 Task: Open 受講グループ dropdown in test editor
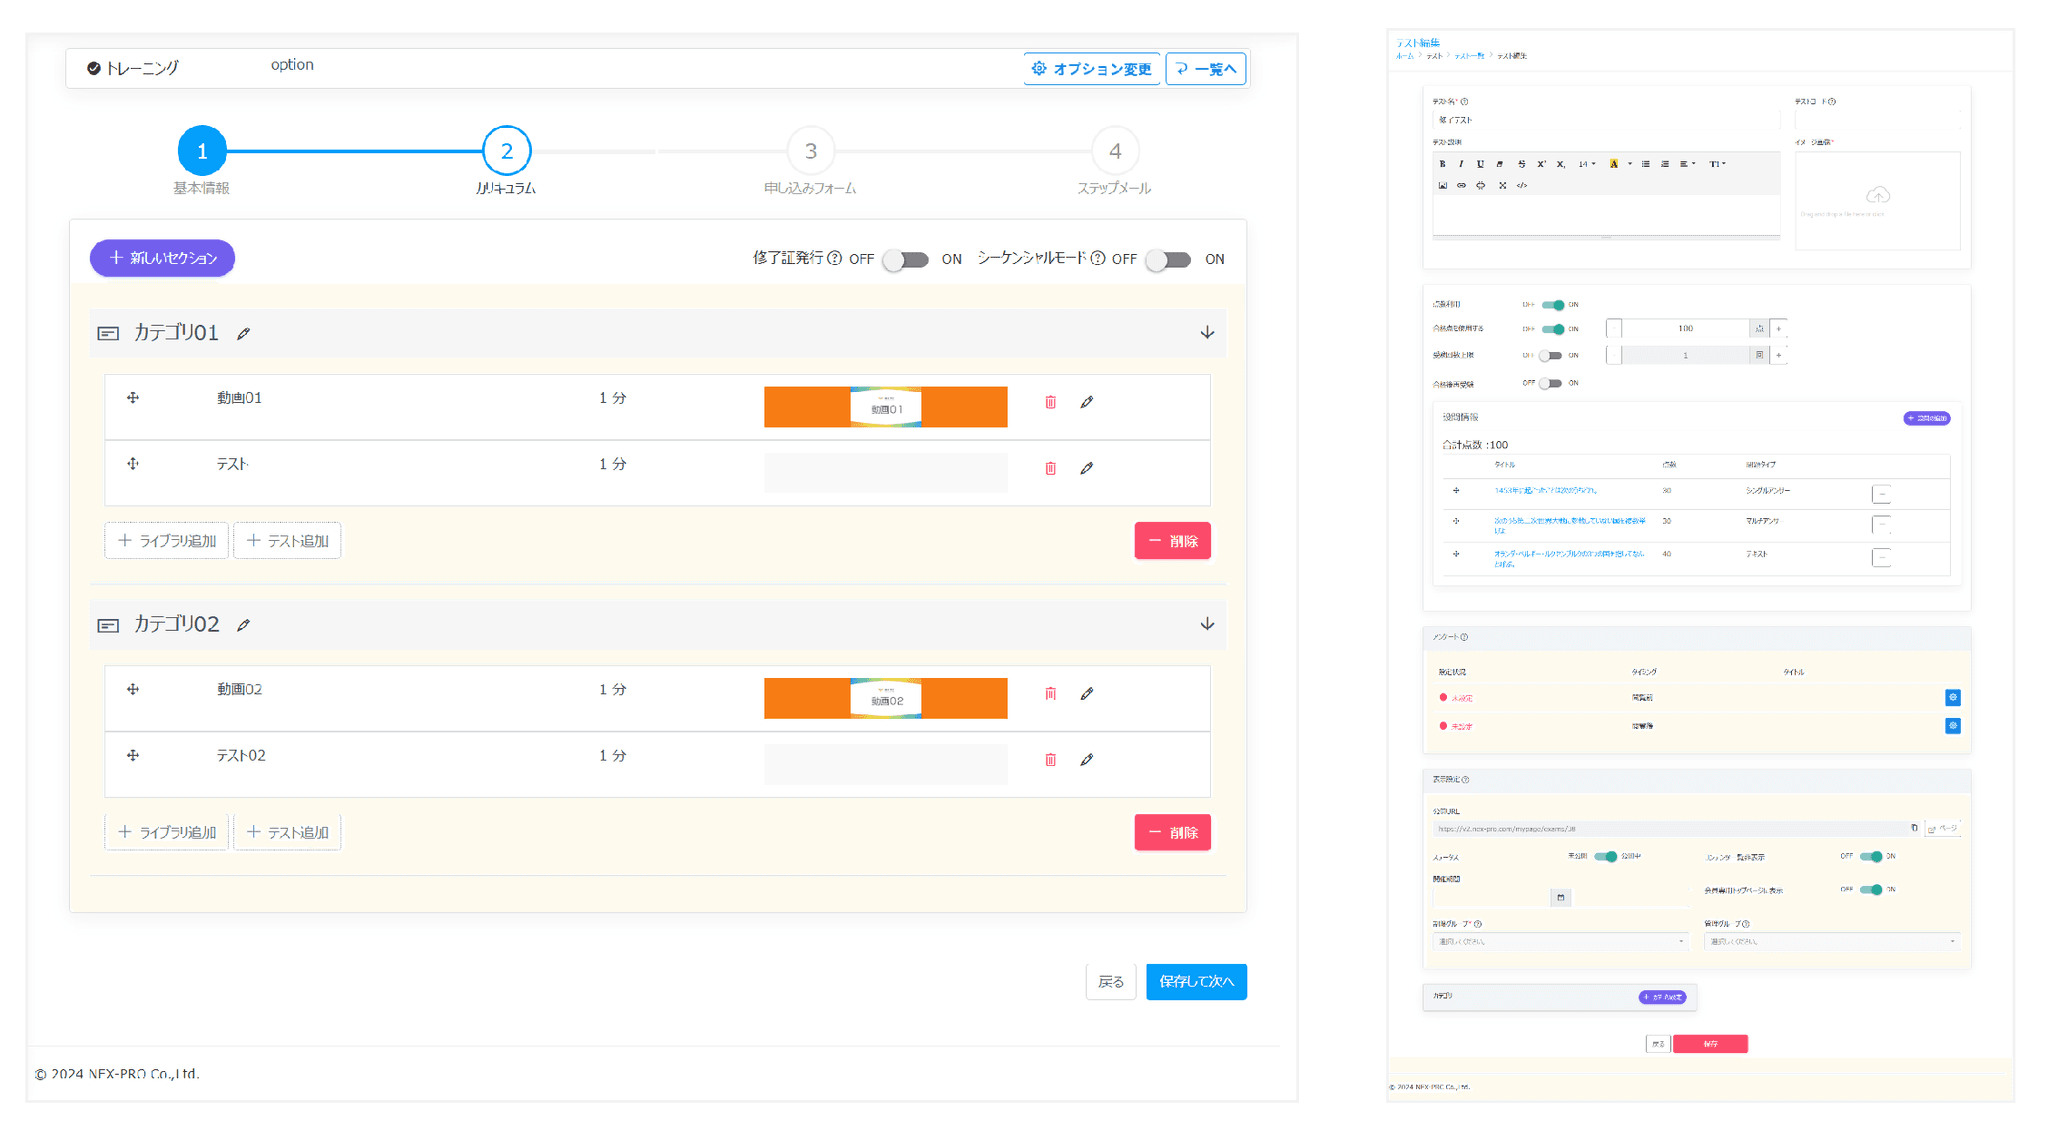click(1559, 941)
